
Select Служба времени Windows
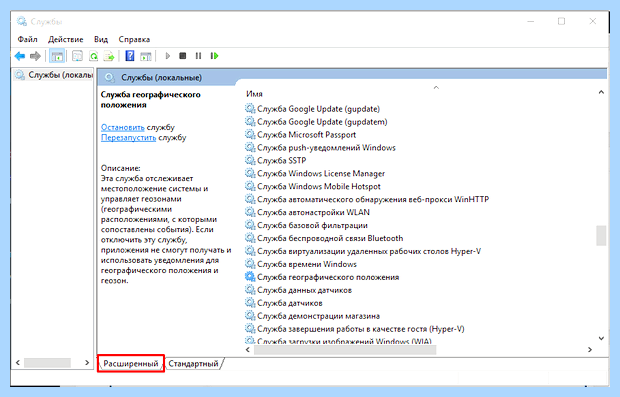[x=301, y=264]
